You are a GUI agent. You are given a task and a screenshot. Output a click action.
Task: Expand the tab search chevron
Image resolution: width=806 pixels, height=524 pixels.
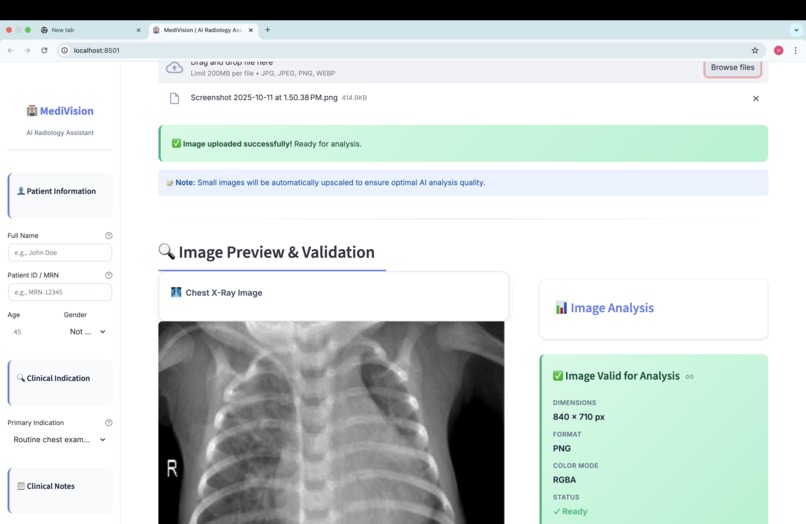[x=796, y=30]
